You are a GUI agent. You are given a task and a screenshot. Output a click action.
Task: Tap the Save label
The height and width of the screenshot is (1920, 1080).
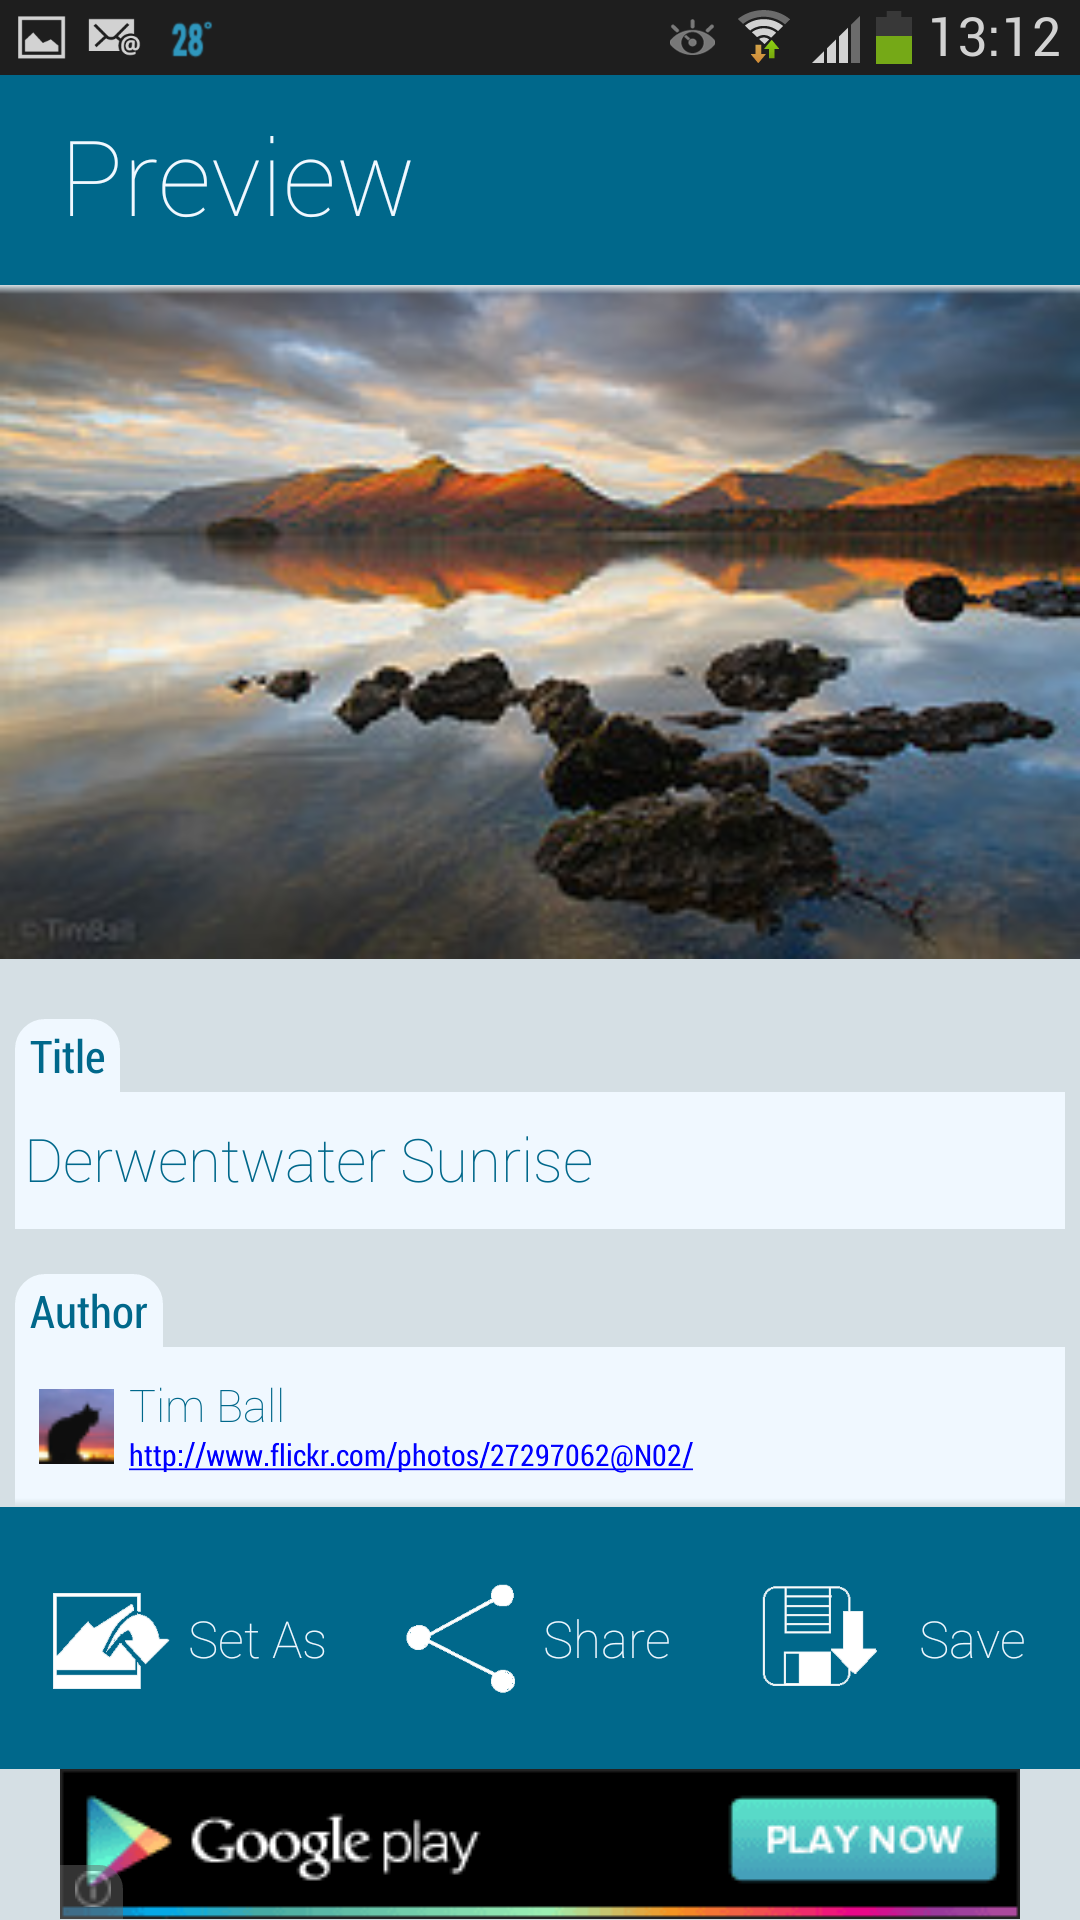pyautogui.click(x=972, y=1641)
